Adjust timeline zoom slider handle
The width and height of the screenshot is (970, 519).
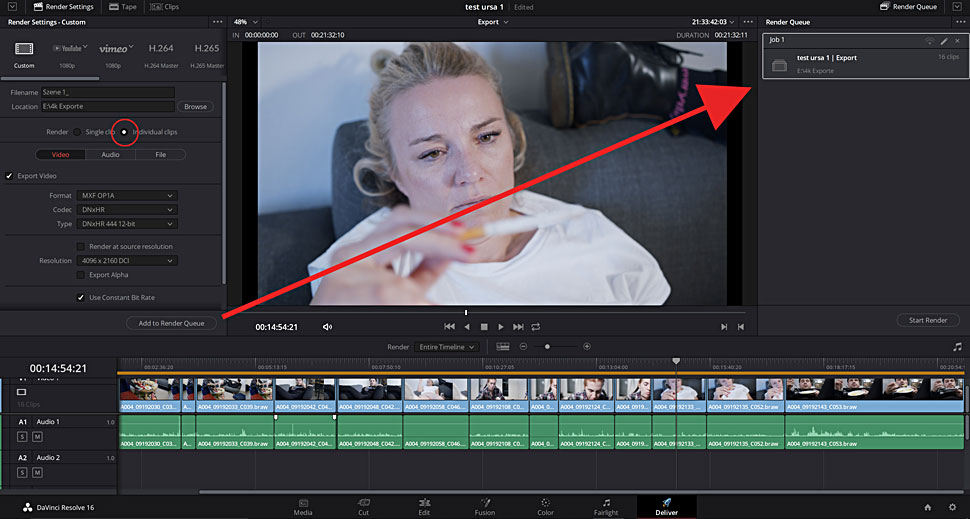pos(547,346)
